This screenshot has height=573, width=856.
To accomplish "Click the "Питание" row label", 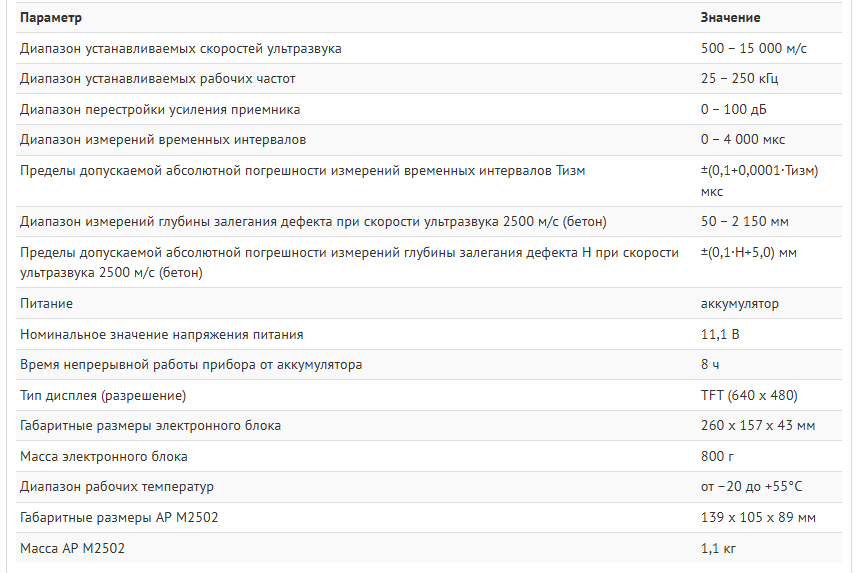I will click(46, 303).
